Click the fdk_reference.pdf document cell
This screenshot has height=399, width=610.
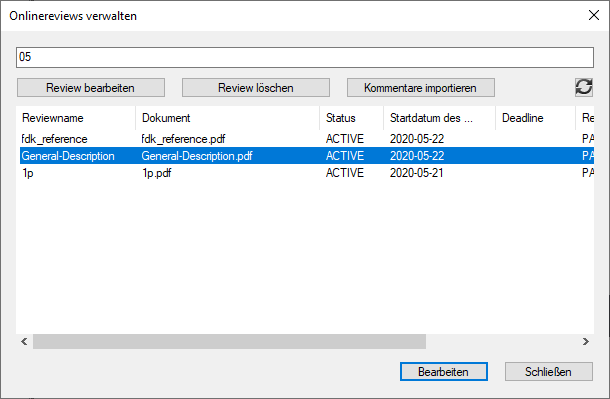pyautogui.click(x=183, y=139)
